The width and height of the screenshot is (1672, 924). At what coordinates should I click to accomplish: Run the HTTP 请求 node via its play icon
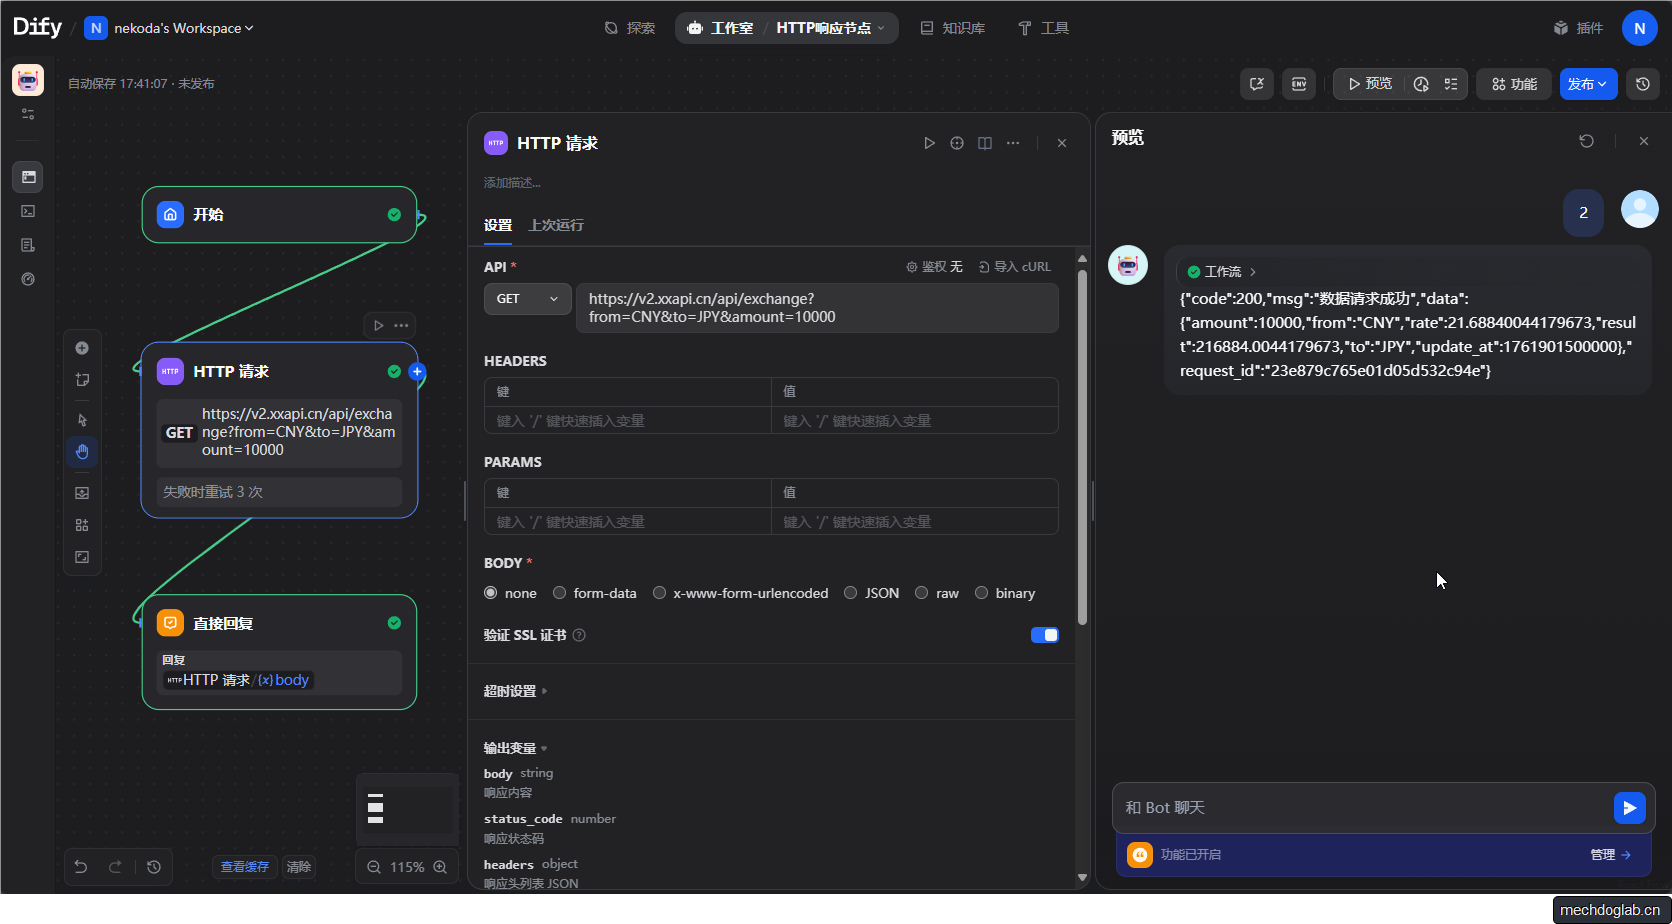point(379,325)
